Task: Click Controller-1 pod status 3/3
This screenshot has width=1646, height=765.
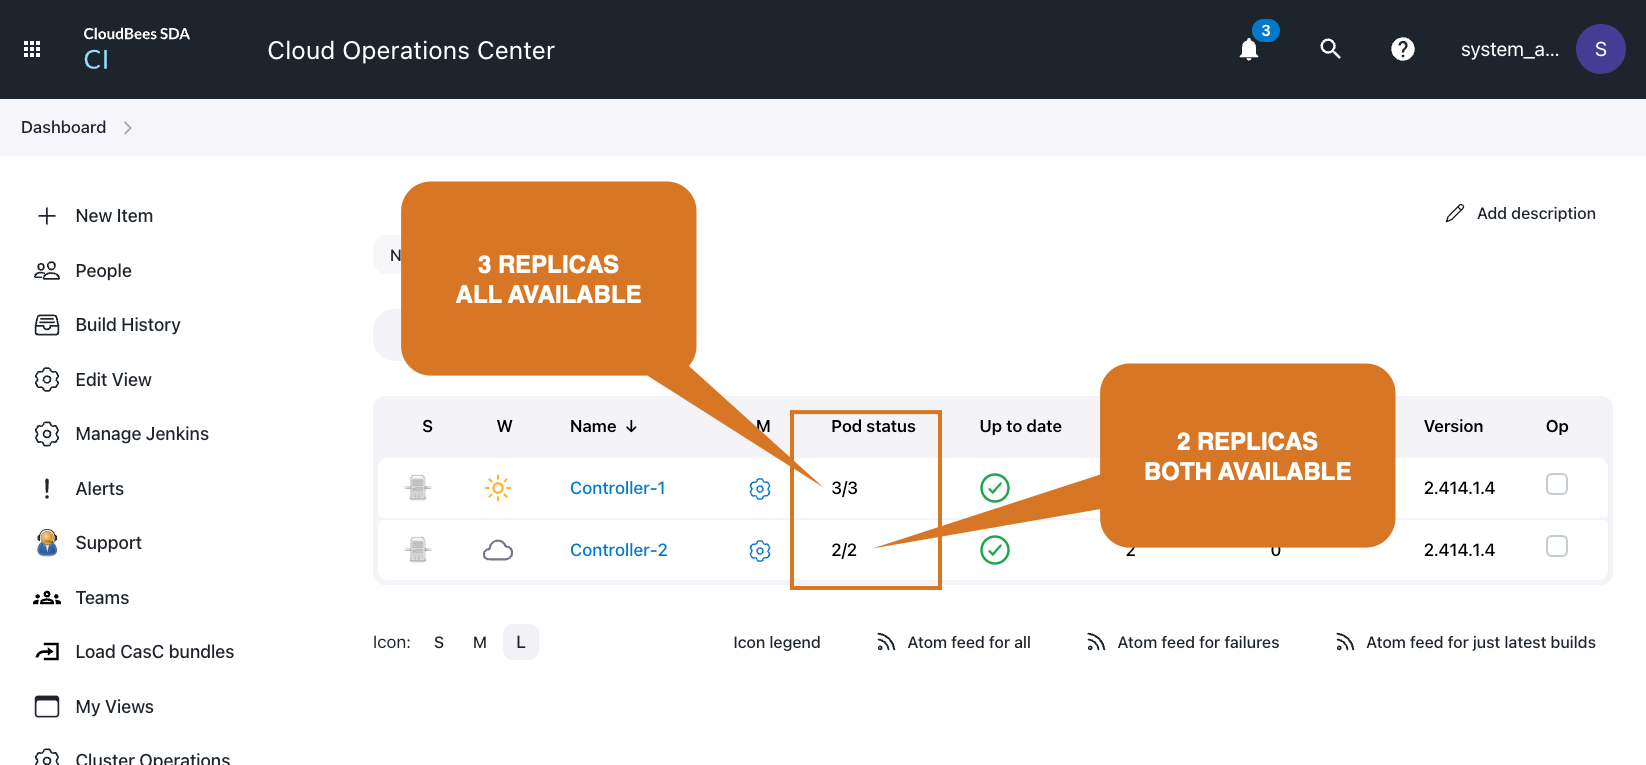Action: [x=844, y=488]
